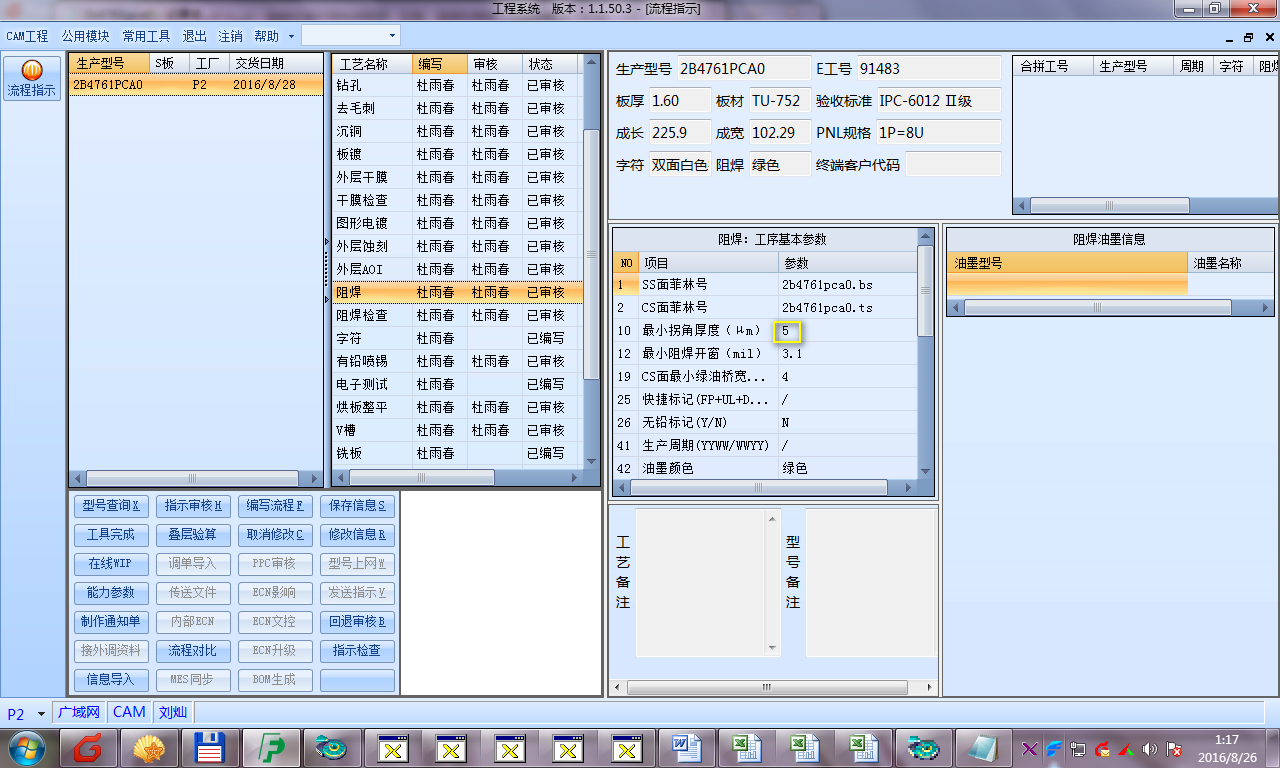Image resolution: width=1280 pixels, height=768 pixels.
Task: Select the 油墨颜色 parameter row
Action: coord(765,468)
